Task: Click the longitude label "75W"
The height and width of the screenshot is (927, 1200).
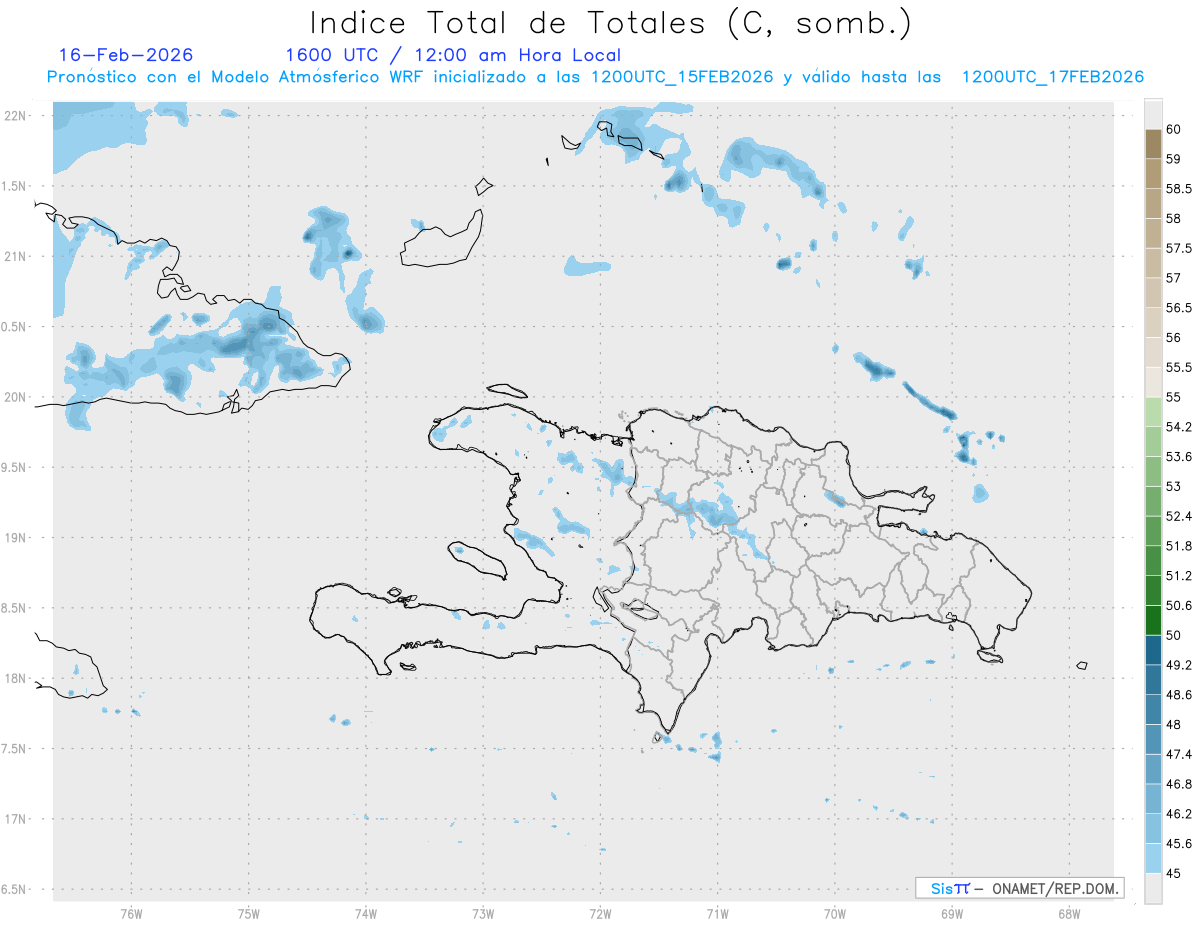Action: [249, 913]
